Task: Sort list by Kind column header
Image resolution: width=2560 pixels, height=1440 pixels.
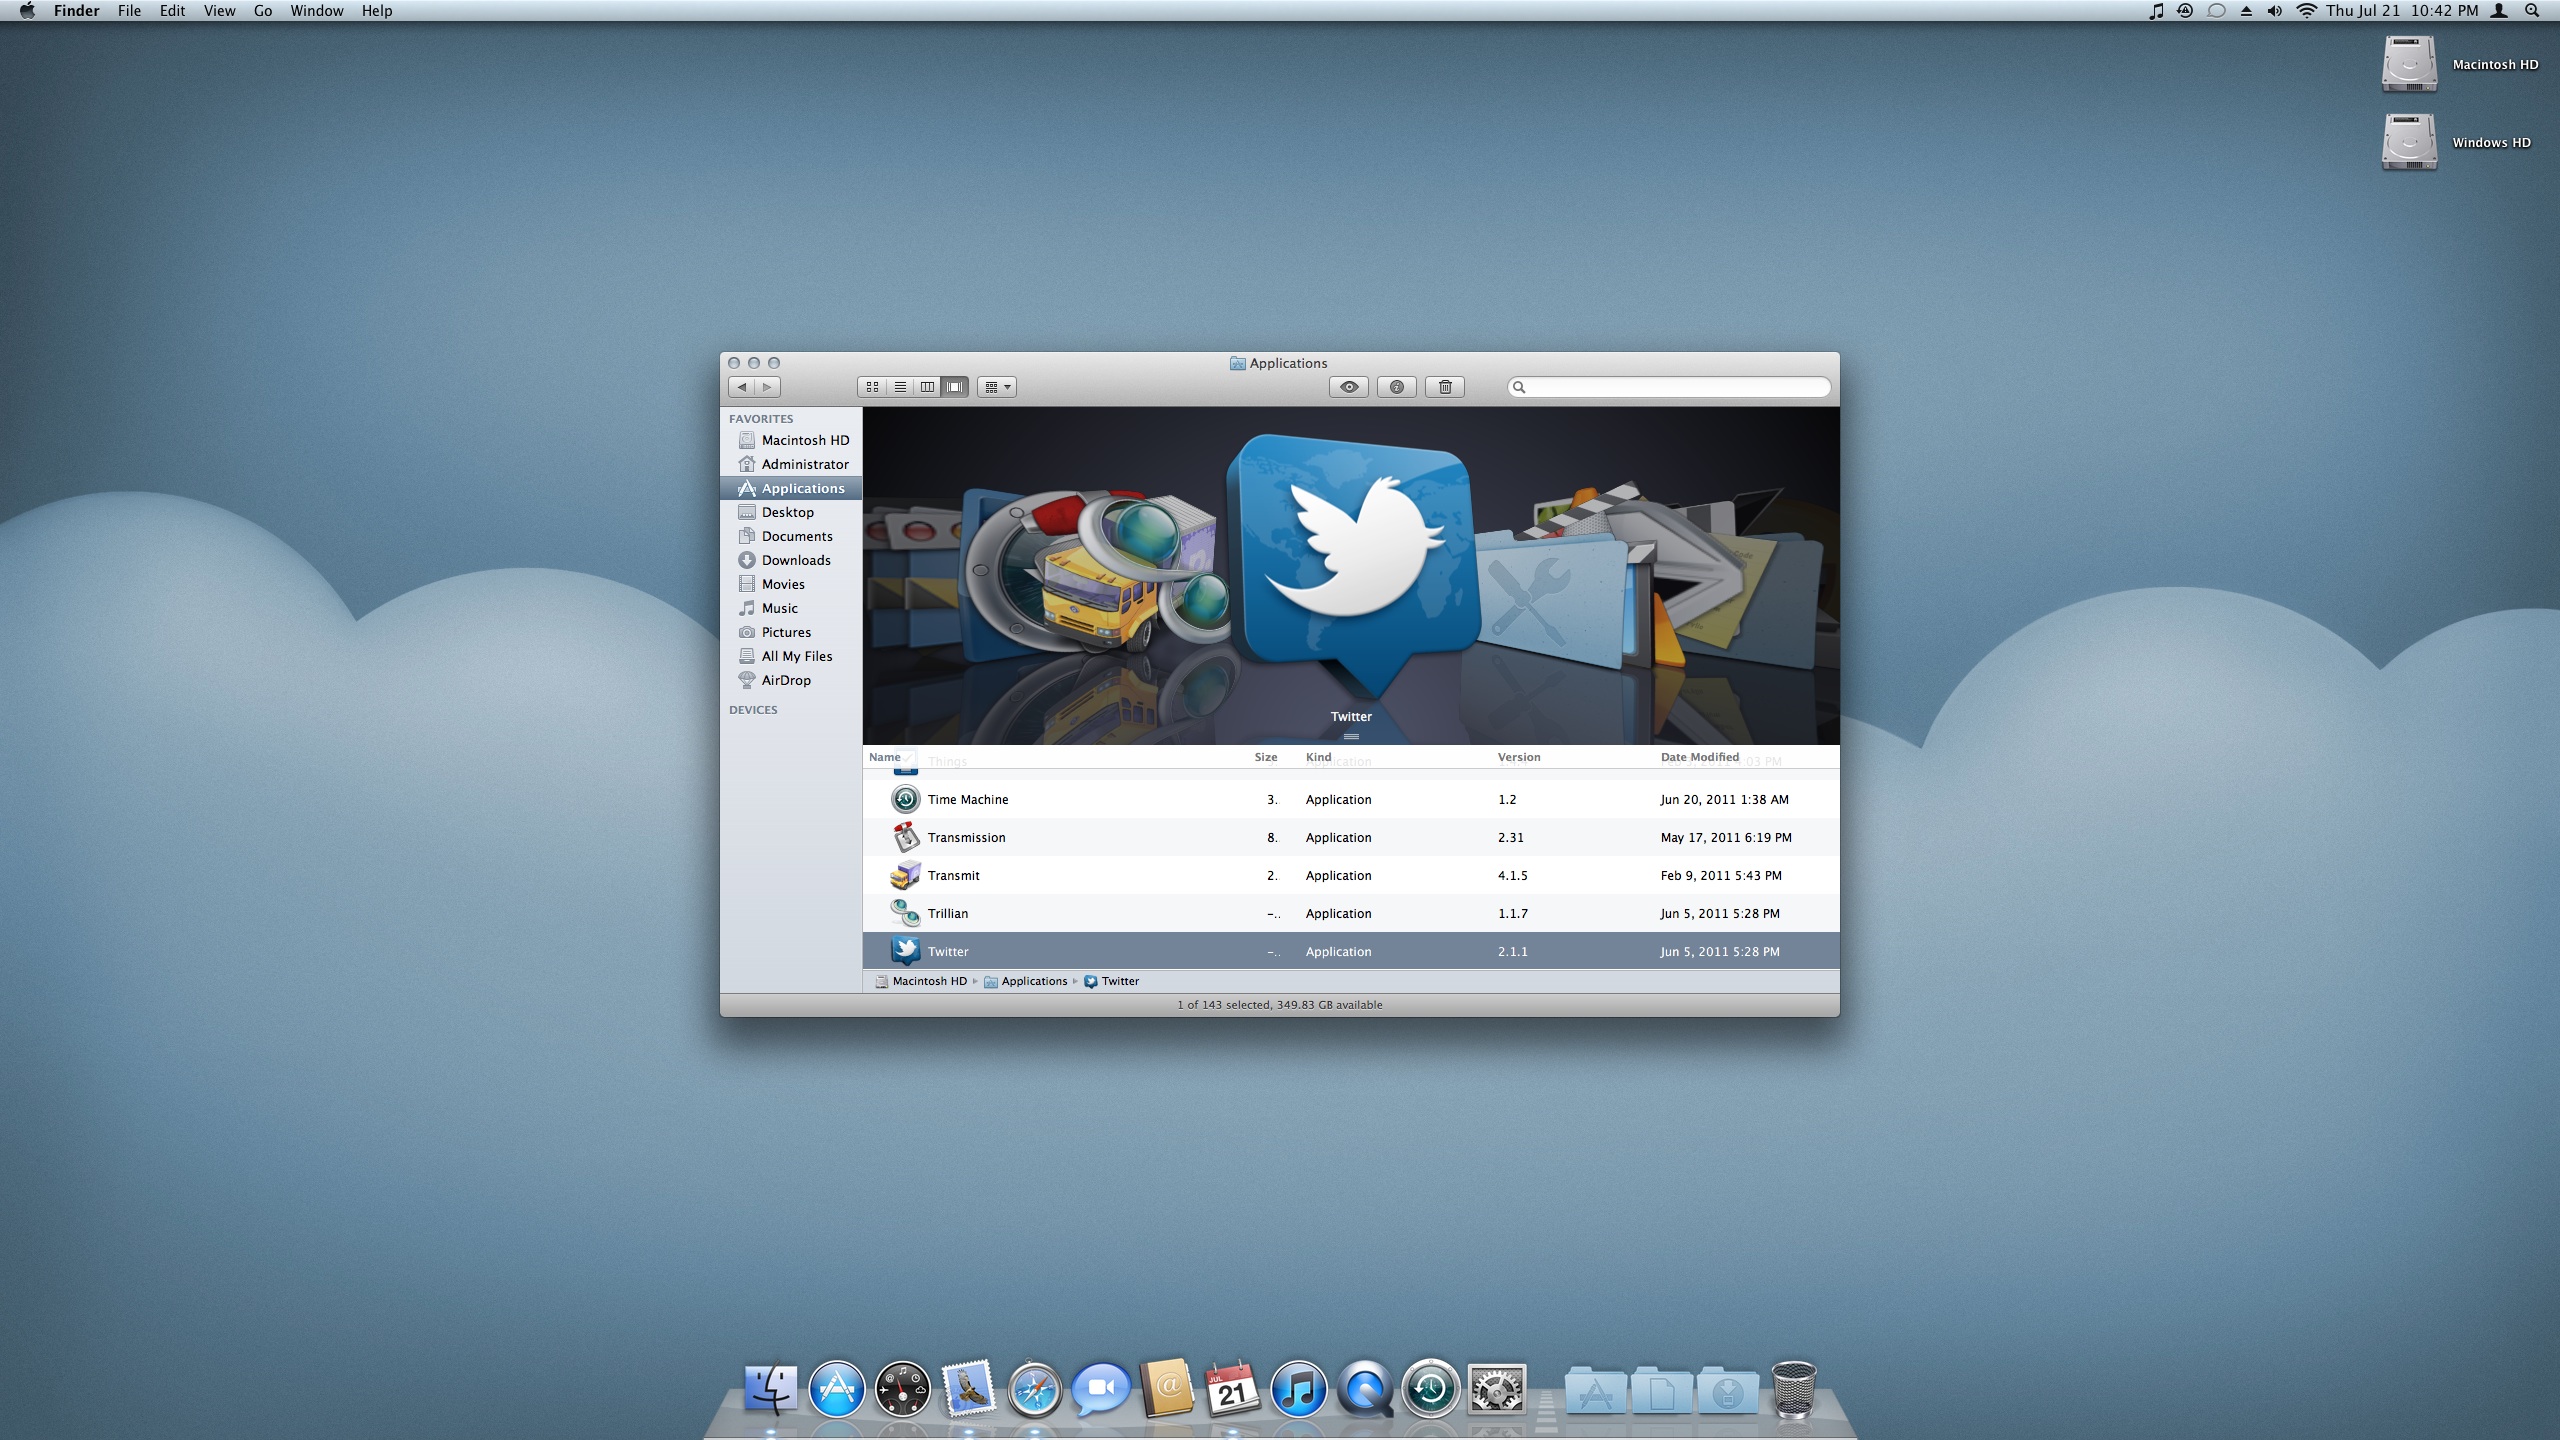Action: tap(1318, 757)
